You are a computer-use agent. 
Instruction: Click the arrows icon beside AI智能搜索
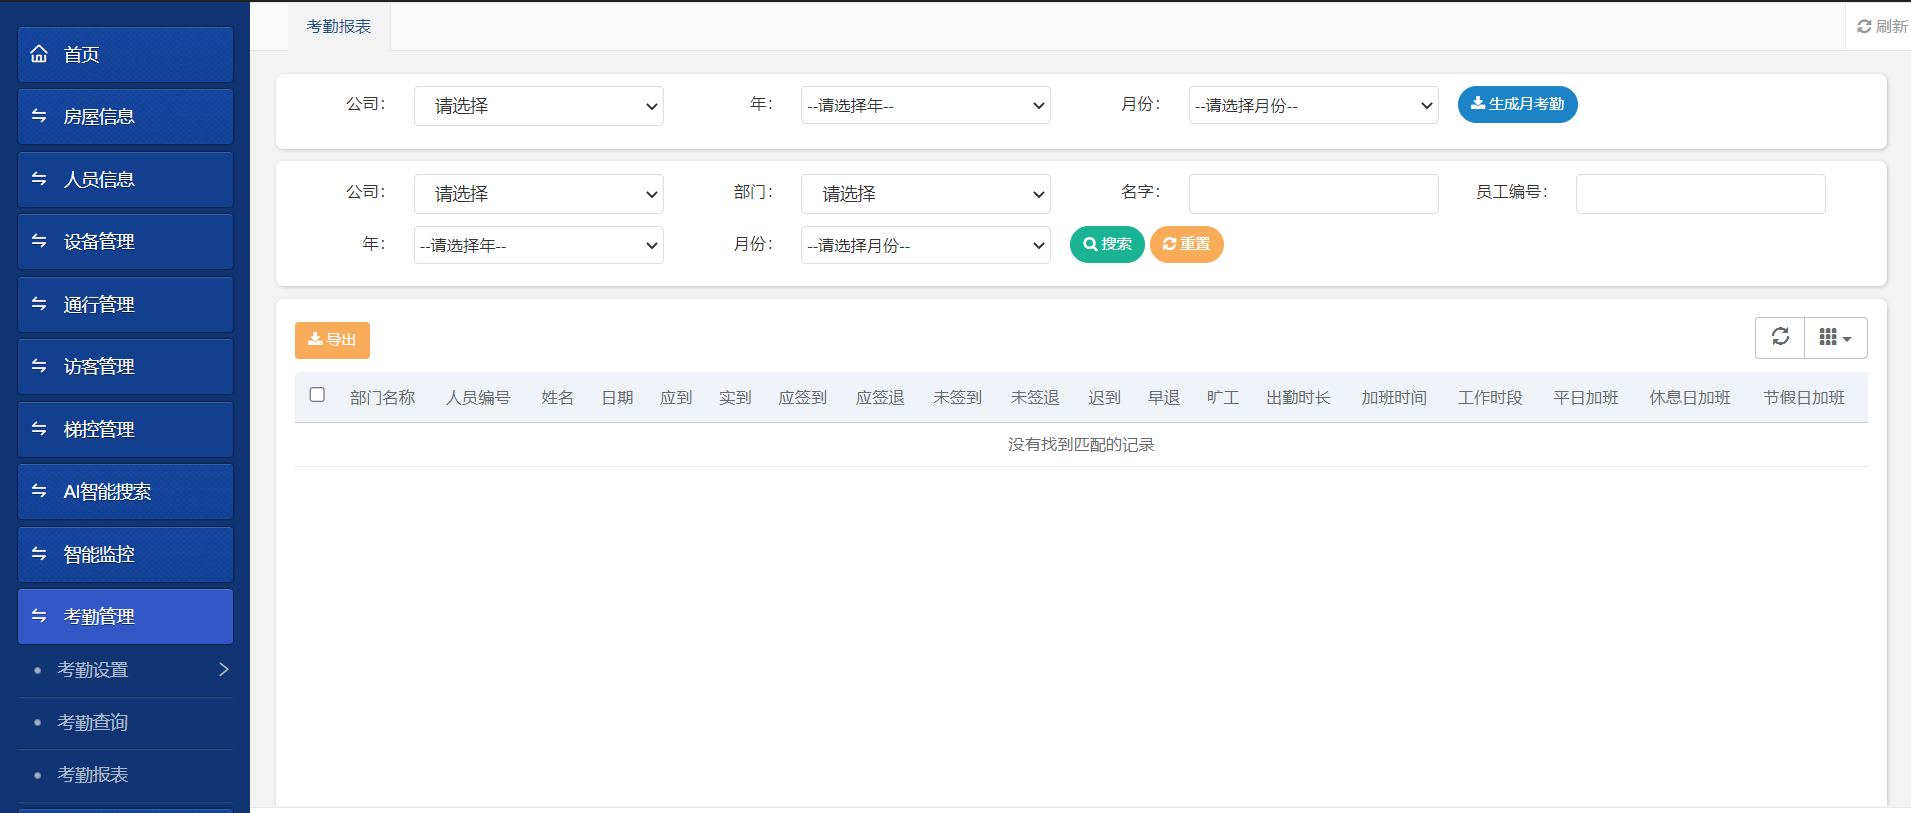click(39, 491)
